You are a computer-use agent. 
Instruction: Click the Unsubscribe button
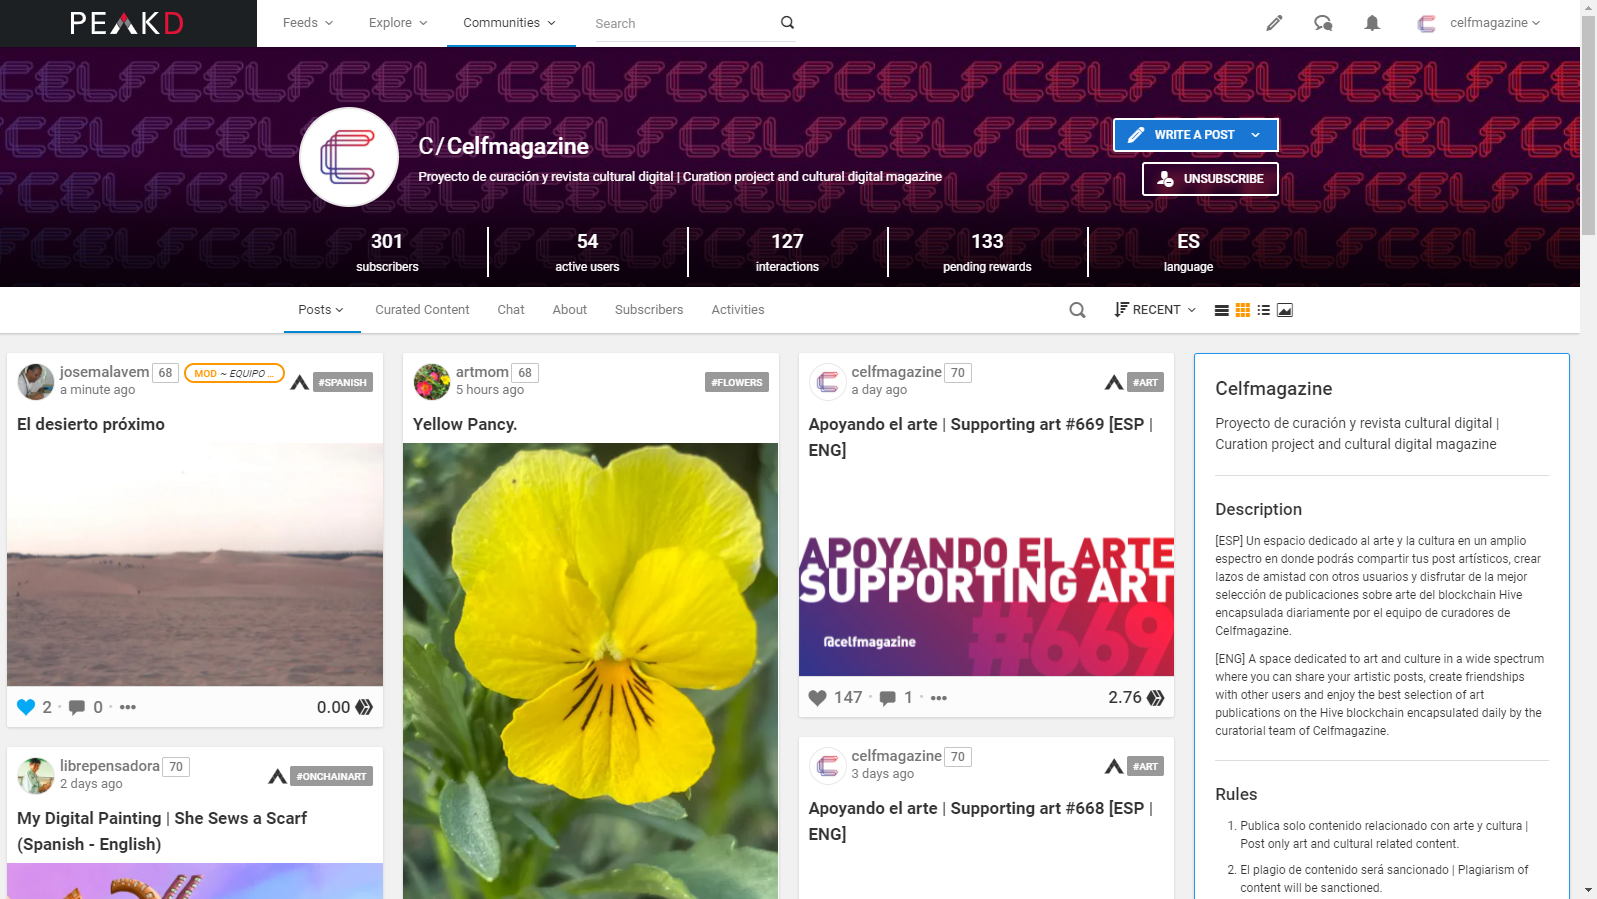click(1210, 179)
